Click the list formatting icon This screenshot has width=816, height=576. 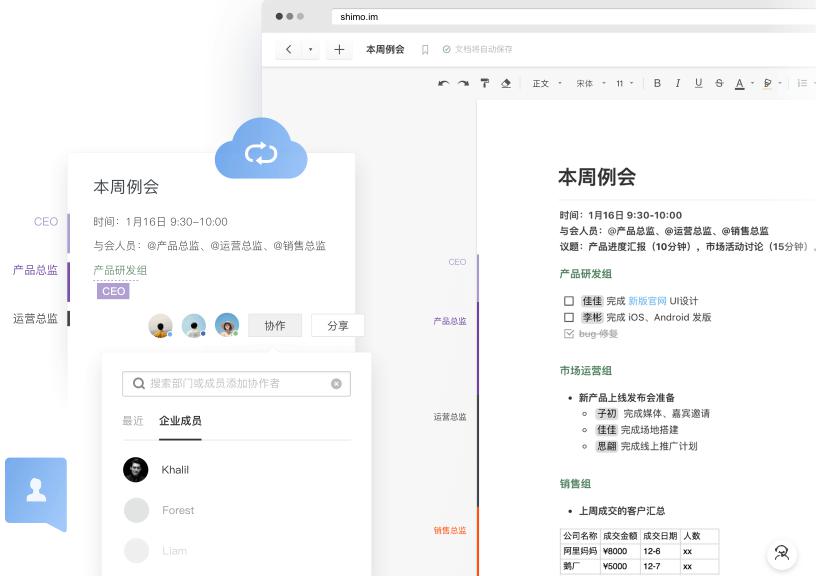coord(802,83)
